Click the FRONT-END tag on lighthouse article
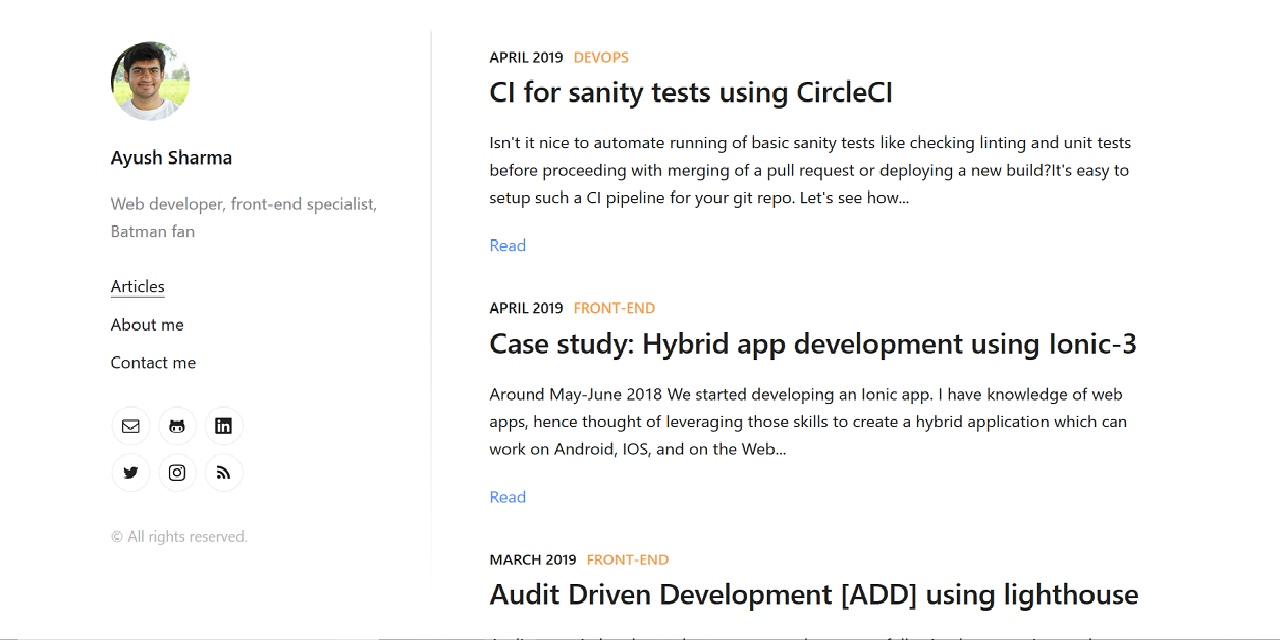The height and width of the screenshot is (640, 1280). (627, 559)
